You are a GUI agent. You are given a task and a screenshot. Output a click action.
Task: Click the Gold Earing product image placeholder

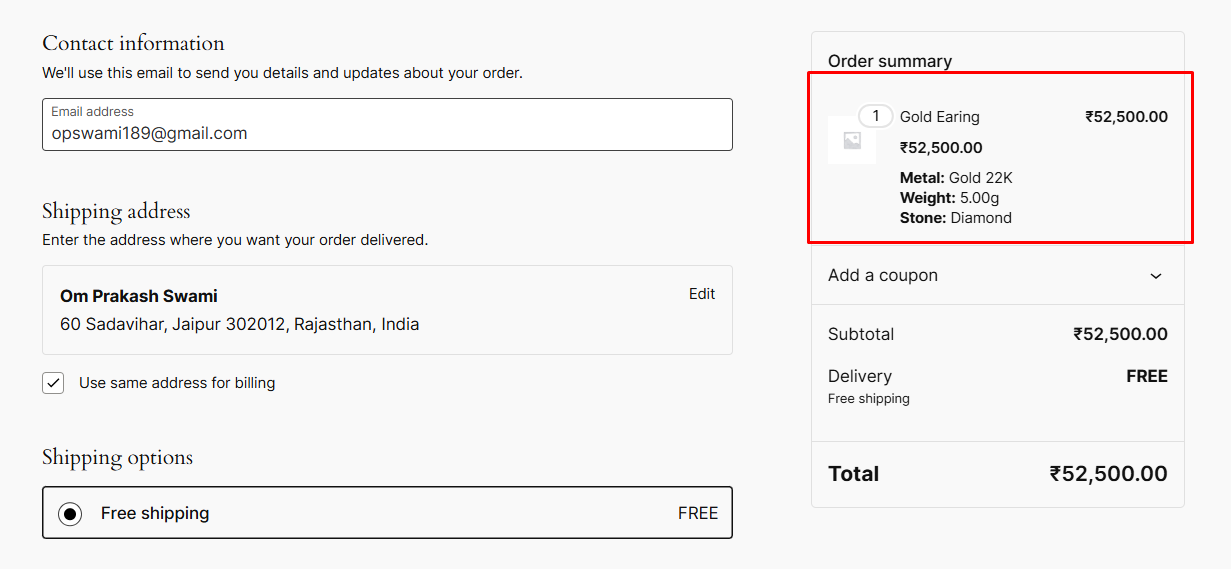point(852,140)
